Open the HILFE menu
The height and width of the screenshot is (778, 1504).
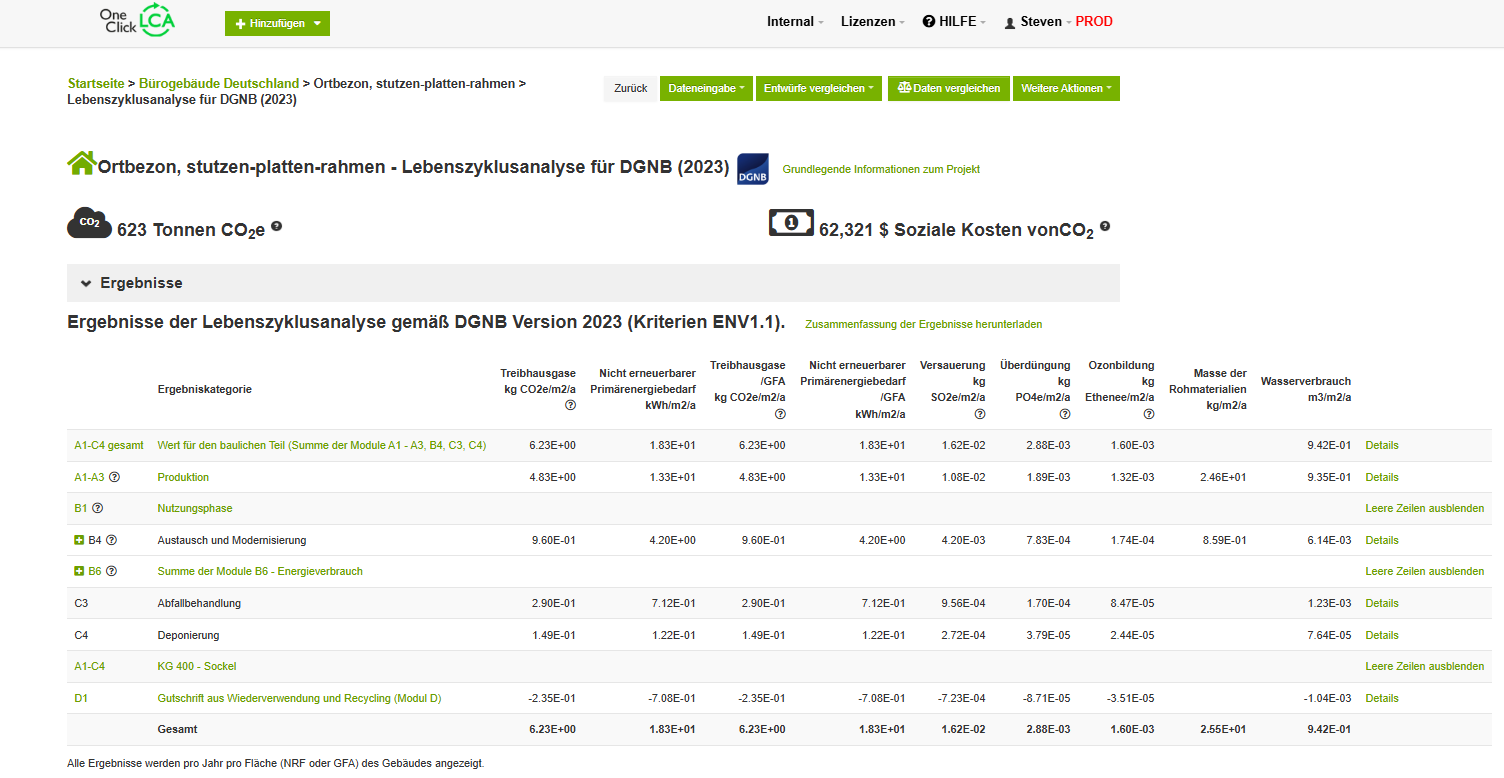(x=954, y=22)
